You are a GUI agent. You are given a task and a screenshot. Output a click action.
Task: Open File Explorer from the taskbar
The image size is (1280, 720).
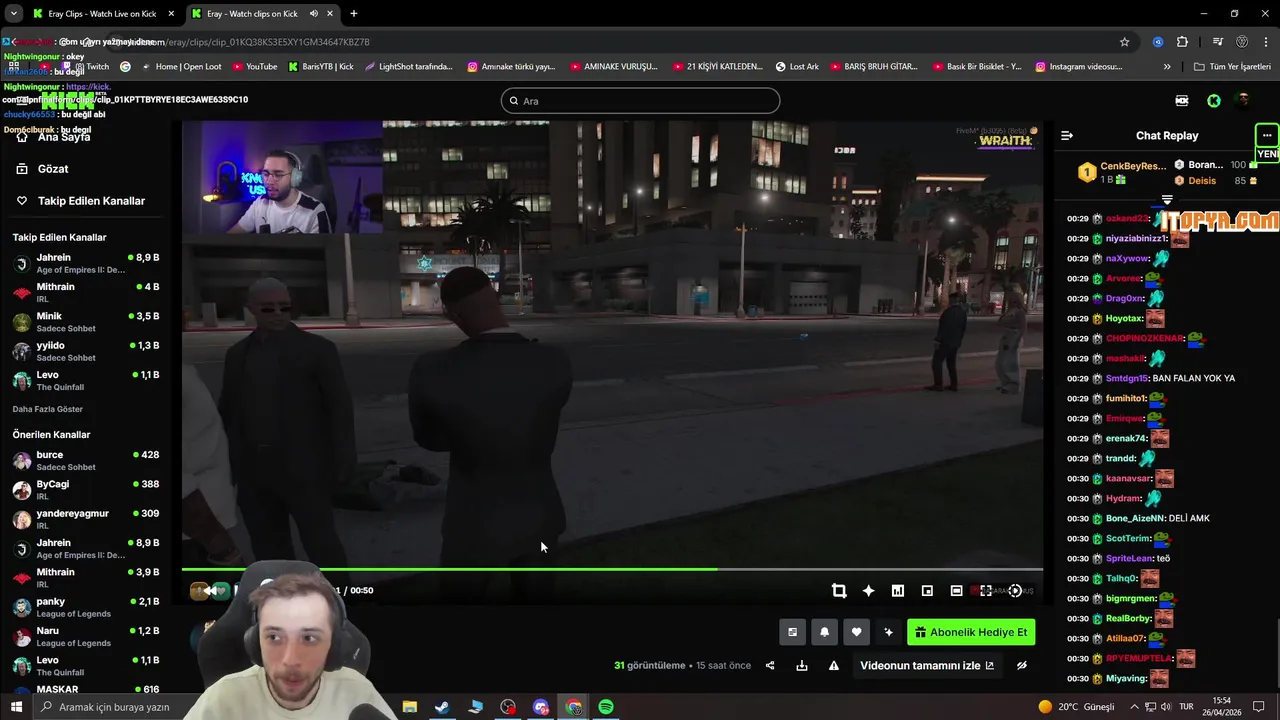[x=409, y=707]
